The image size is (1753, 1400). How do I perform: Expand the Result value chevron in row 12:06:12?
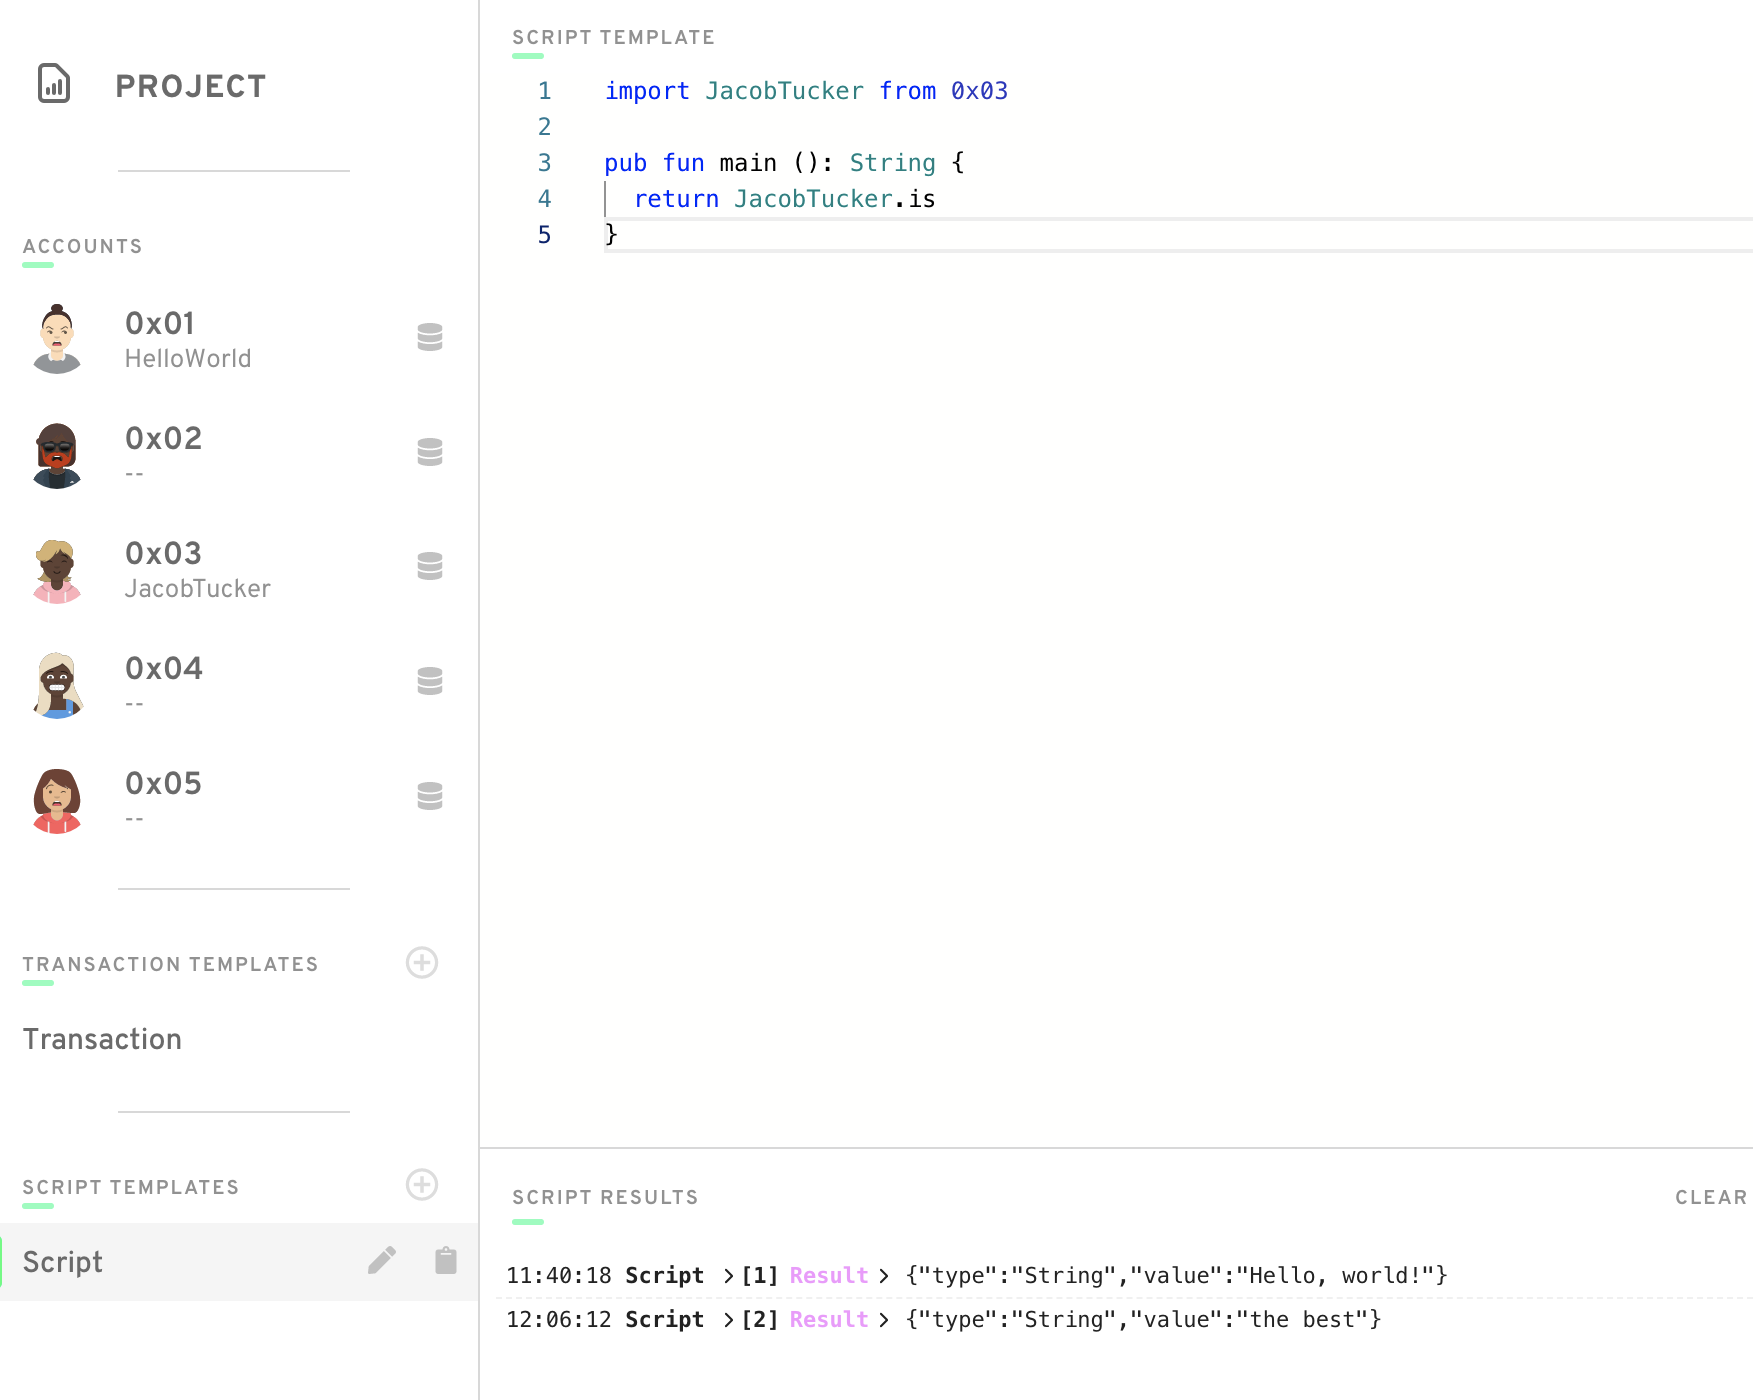point(884,1320)
